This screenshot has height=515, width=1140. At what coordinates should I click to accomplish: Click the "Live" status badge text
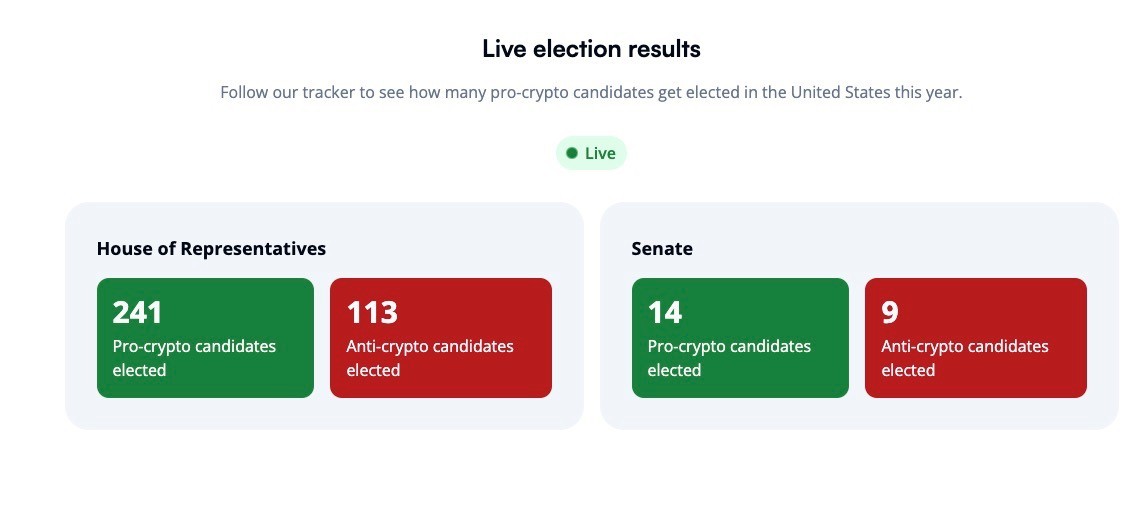[x=600, y=153]
